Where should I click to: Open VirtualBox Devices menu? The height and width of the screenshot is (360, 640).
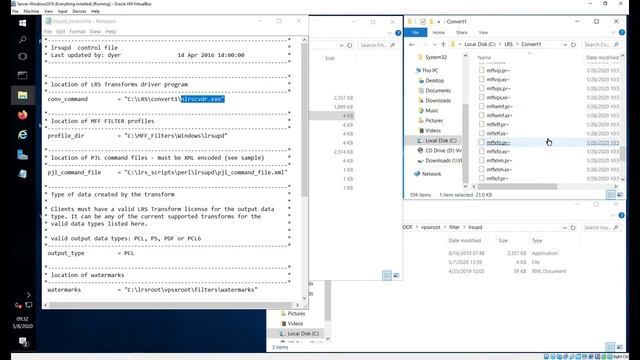79,11
